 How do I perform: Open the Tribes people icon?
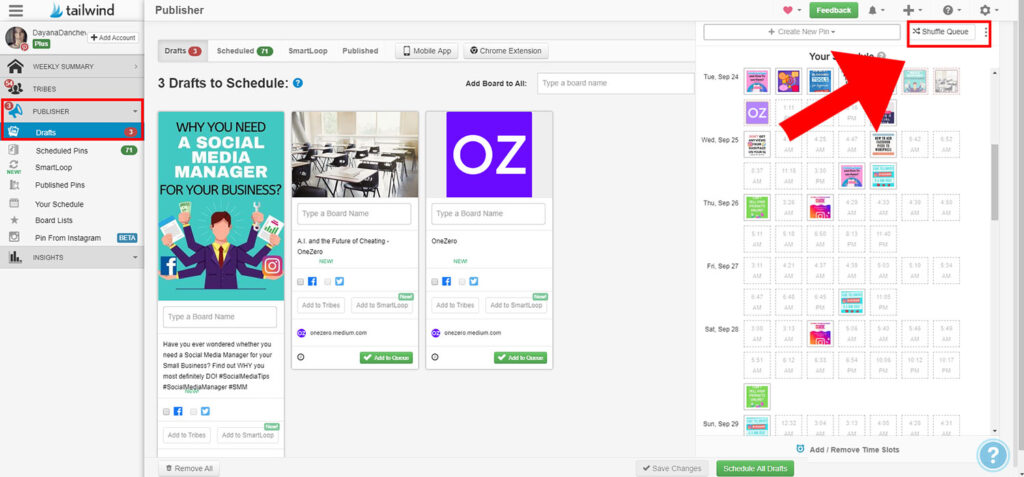(x=14, y=88)
